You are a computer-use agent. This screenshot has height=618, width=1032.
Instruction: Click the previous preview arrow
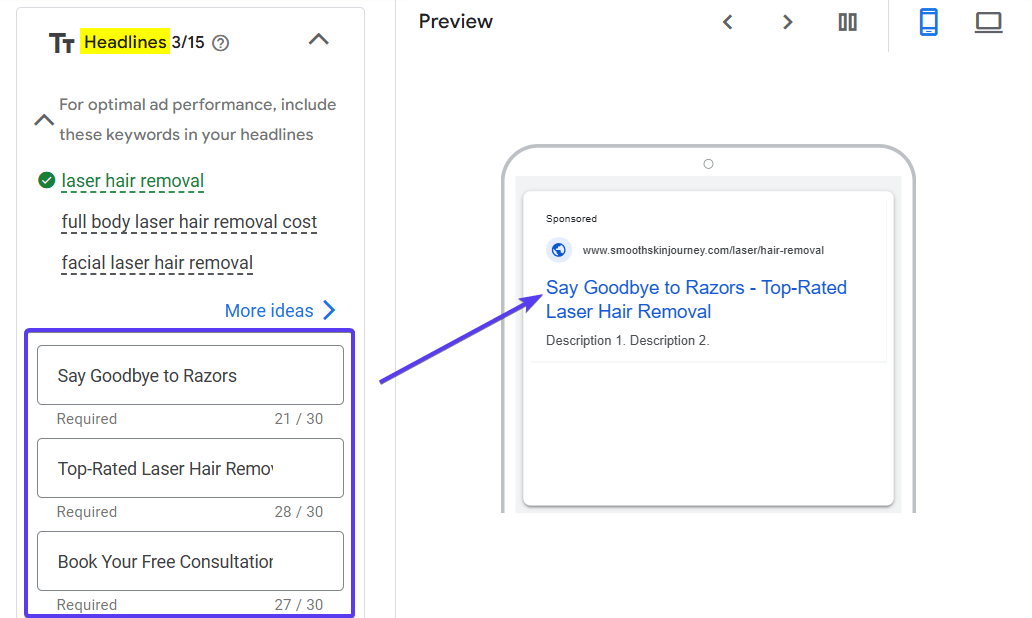[x=727, y=22]
